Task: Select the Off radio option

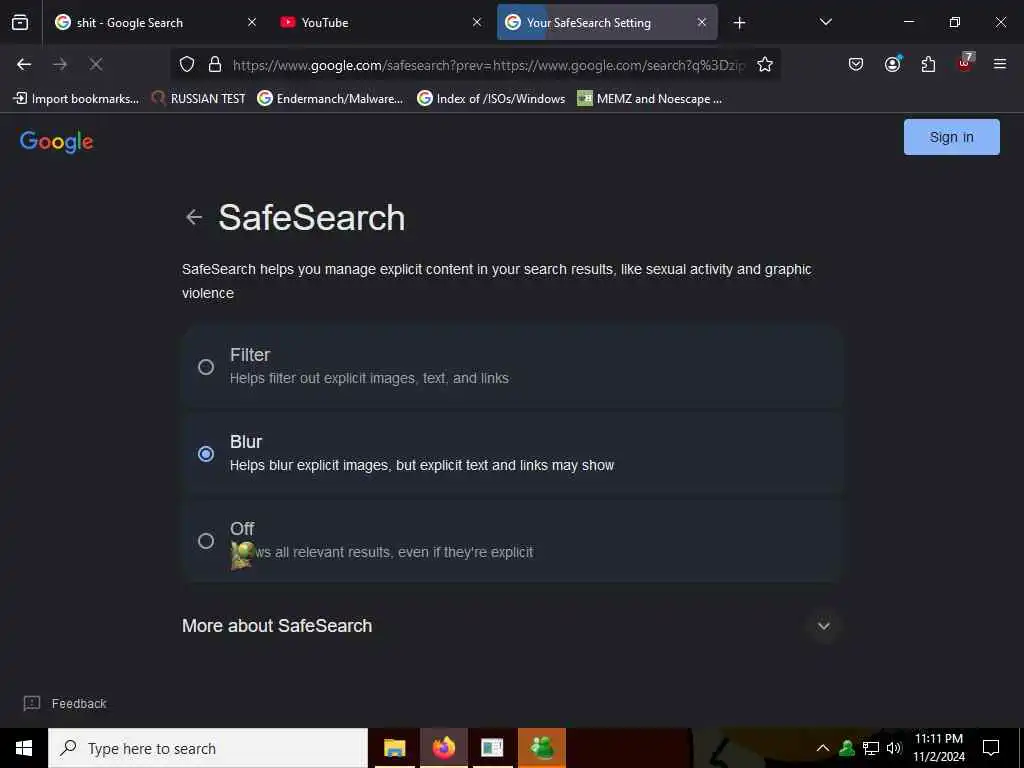Action: coord(206,541)
